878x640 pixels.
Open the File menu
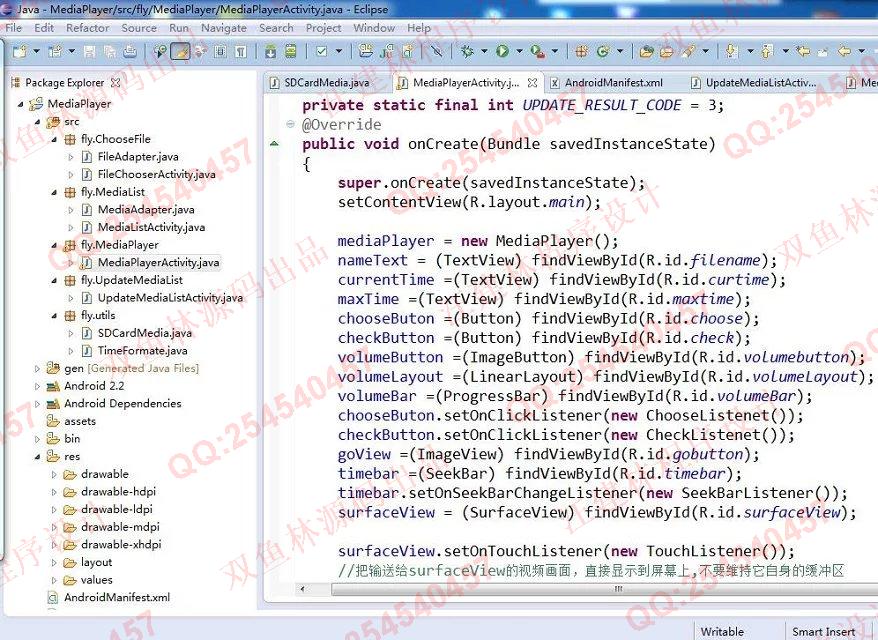pyautogui.click(x=13, y=28)
